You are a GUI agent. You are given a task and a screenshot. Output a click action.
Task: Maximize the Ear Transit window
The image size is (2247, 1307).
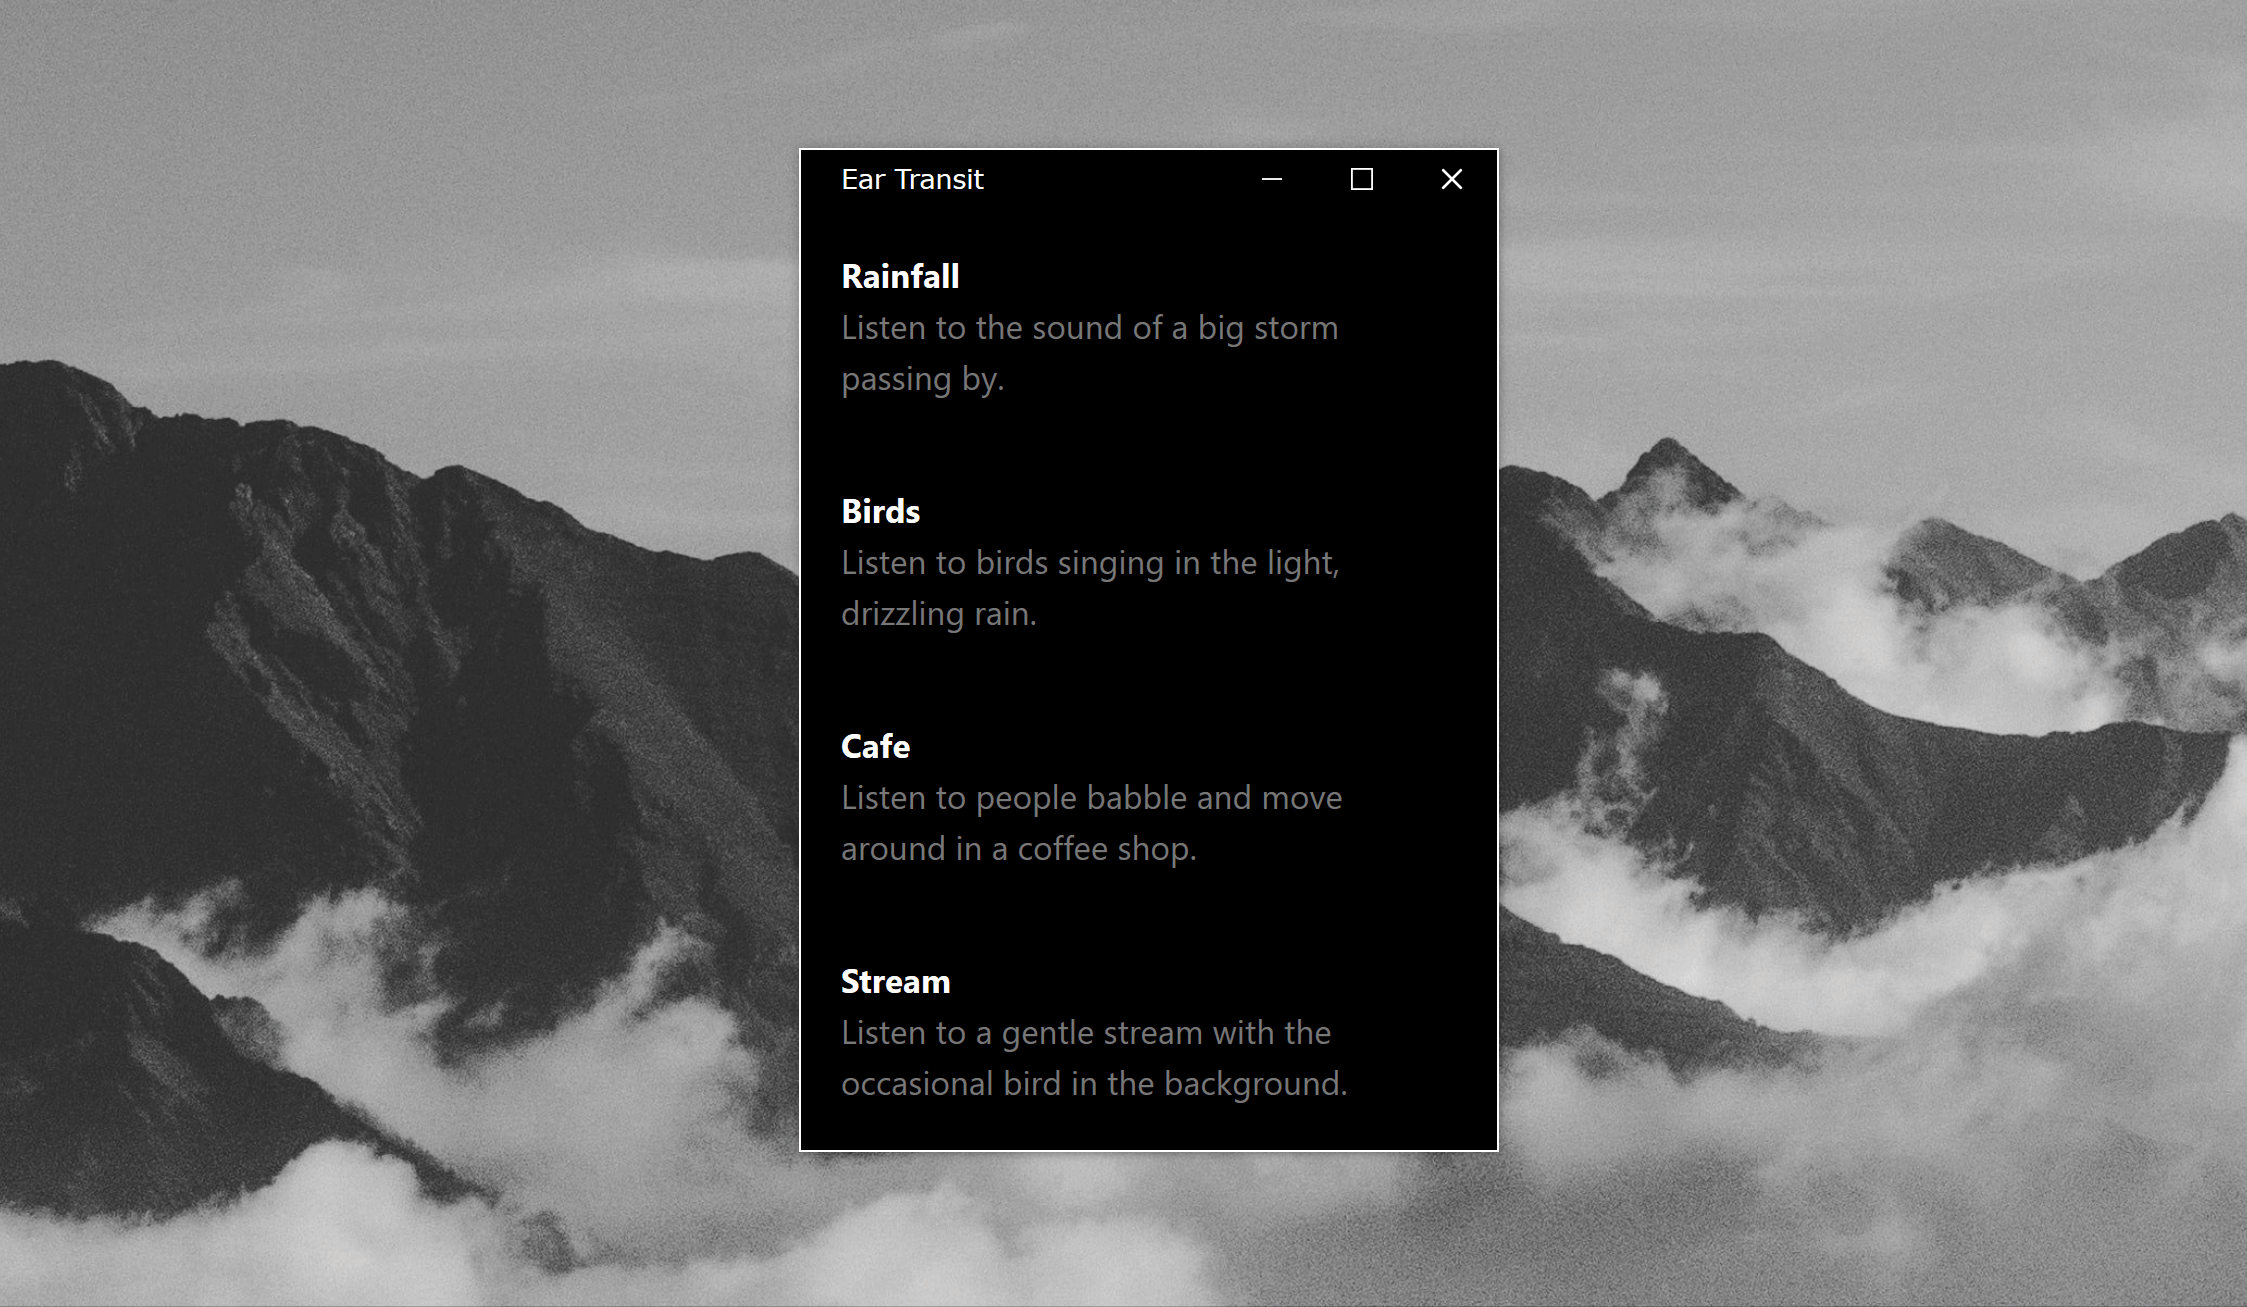coord(1362,179)
